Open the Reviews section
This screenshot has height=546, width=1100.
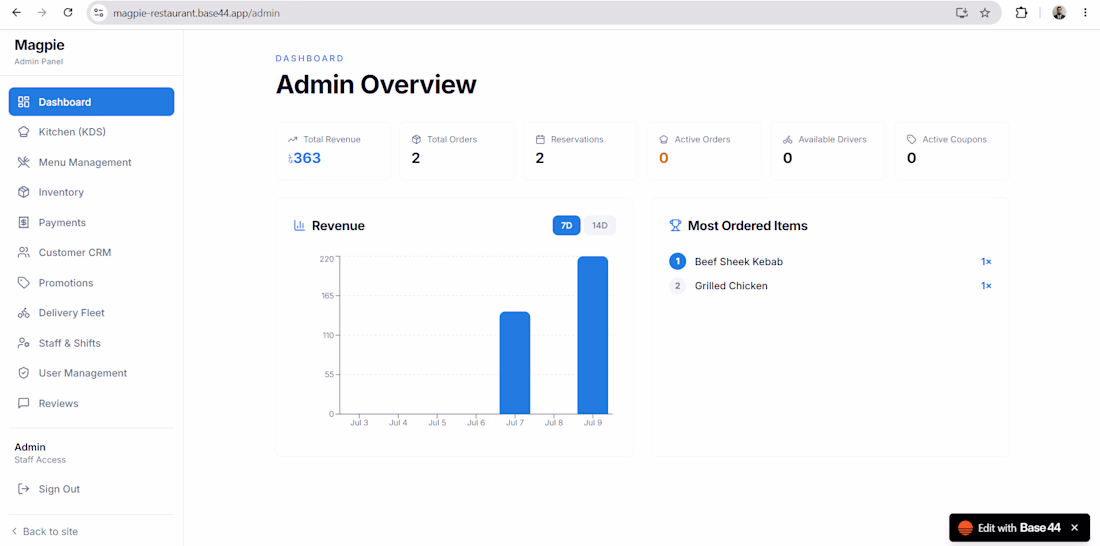coord(91,404)
